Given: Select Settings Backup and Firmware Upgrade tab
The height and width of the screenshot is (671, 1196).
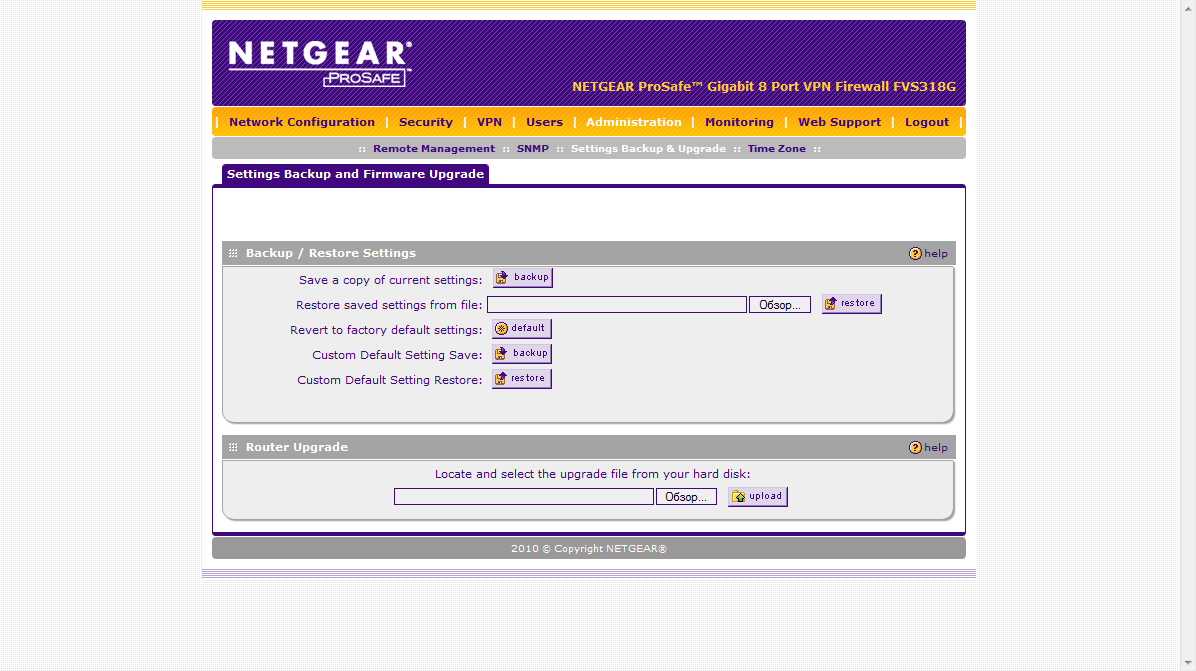Looking at the screenshot, I should tap(355, 174).
